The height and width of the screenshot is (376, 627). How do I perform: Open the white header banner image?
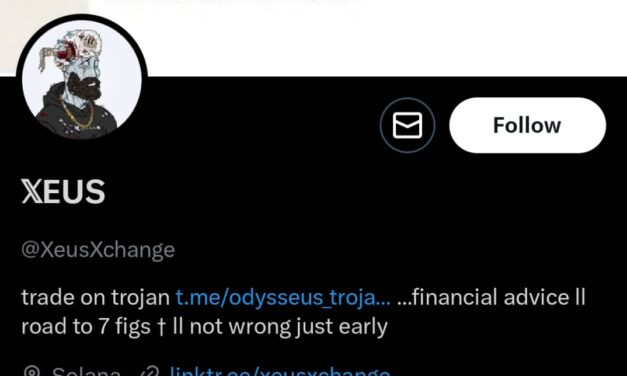coord(357,38)
